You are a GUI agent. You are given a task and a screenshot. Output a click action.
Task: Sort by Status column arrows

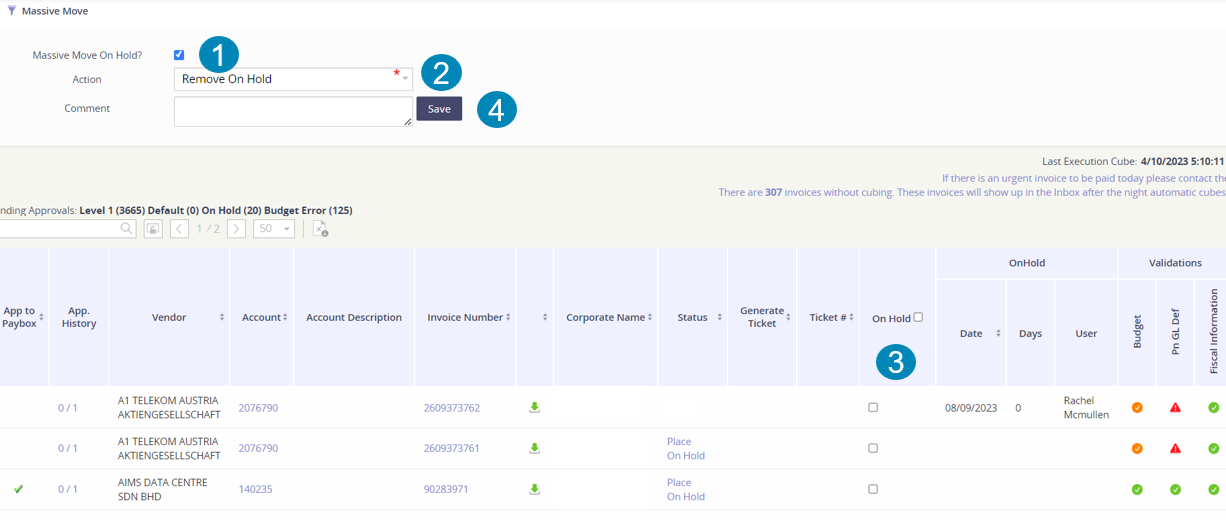click(720, 317)
